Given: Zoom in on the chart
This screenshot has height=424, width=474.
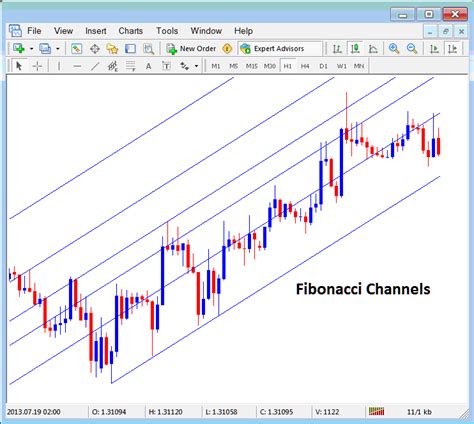Looking at the screenshot, I should click(394, 49).
